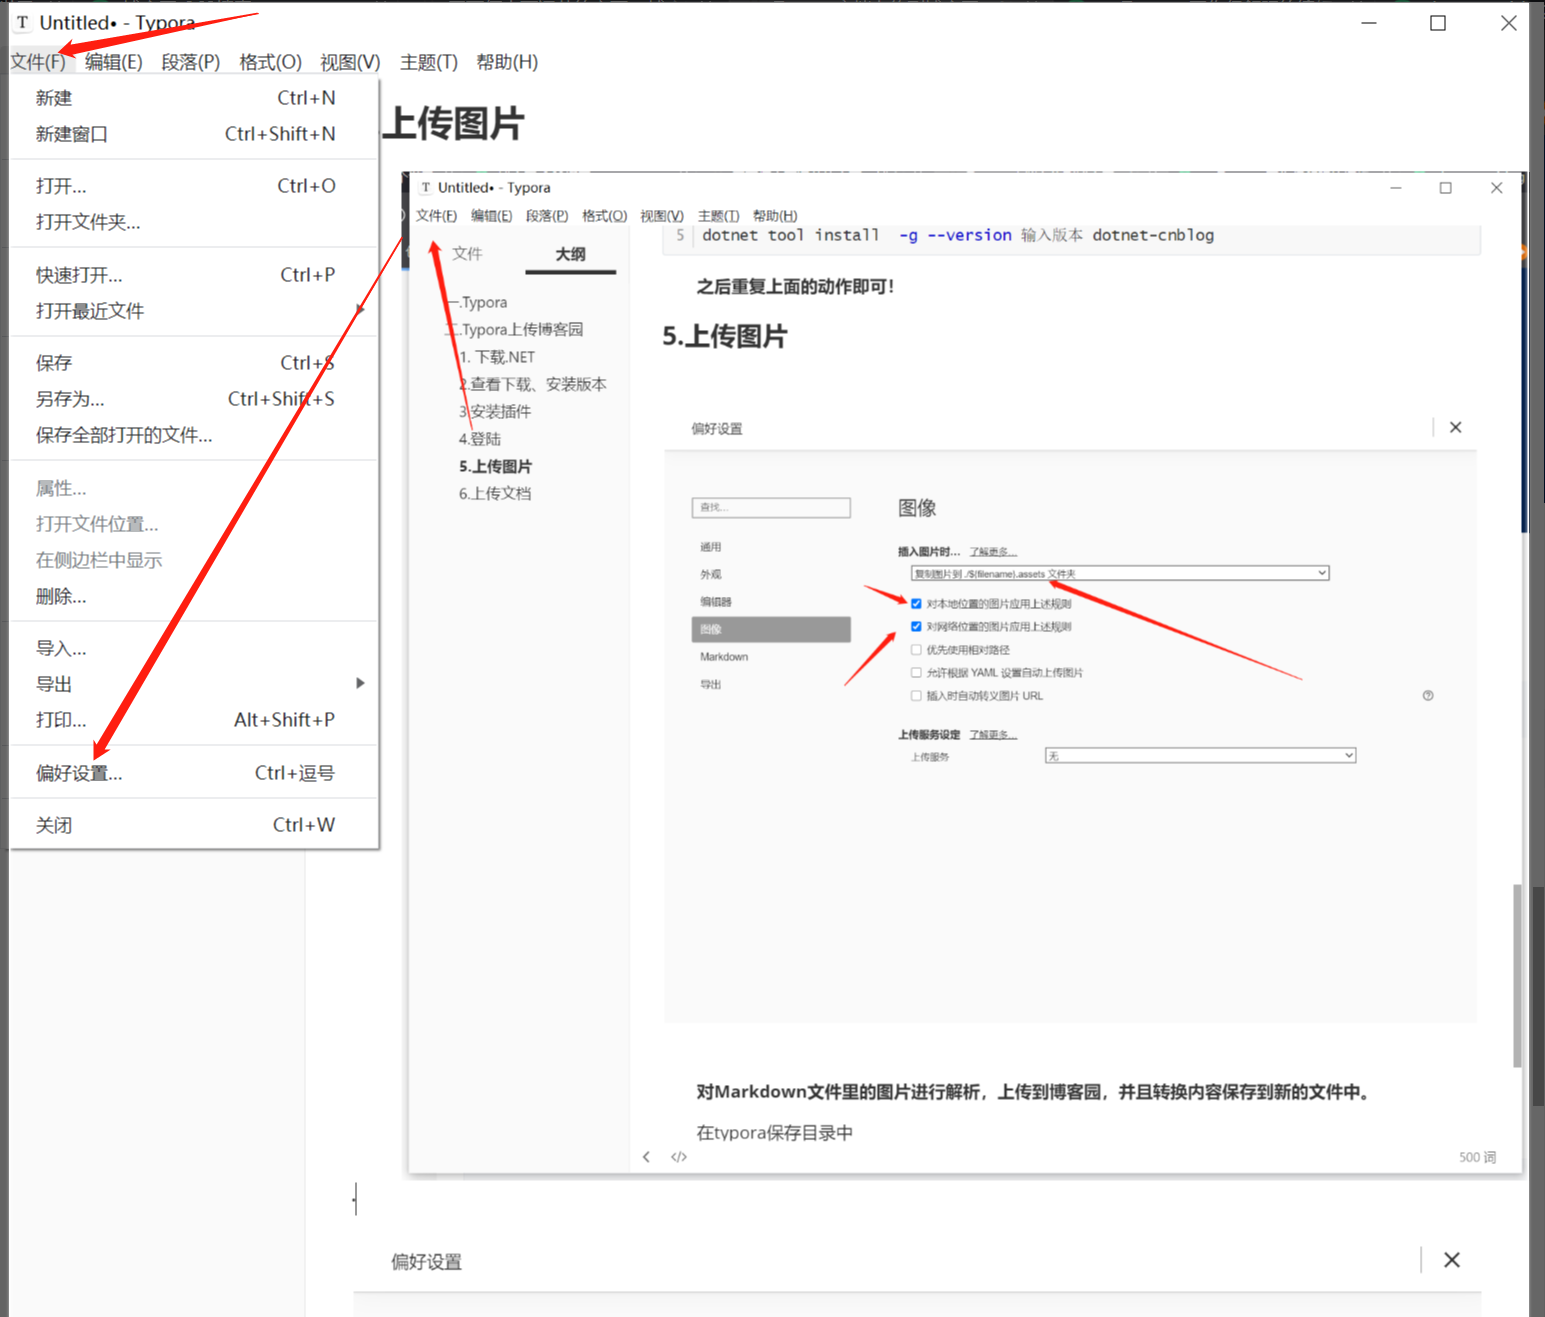
Task: Click the 查找 search field in the embedded preferences
Action: tap(771, 508)
